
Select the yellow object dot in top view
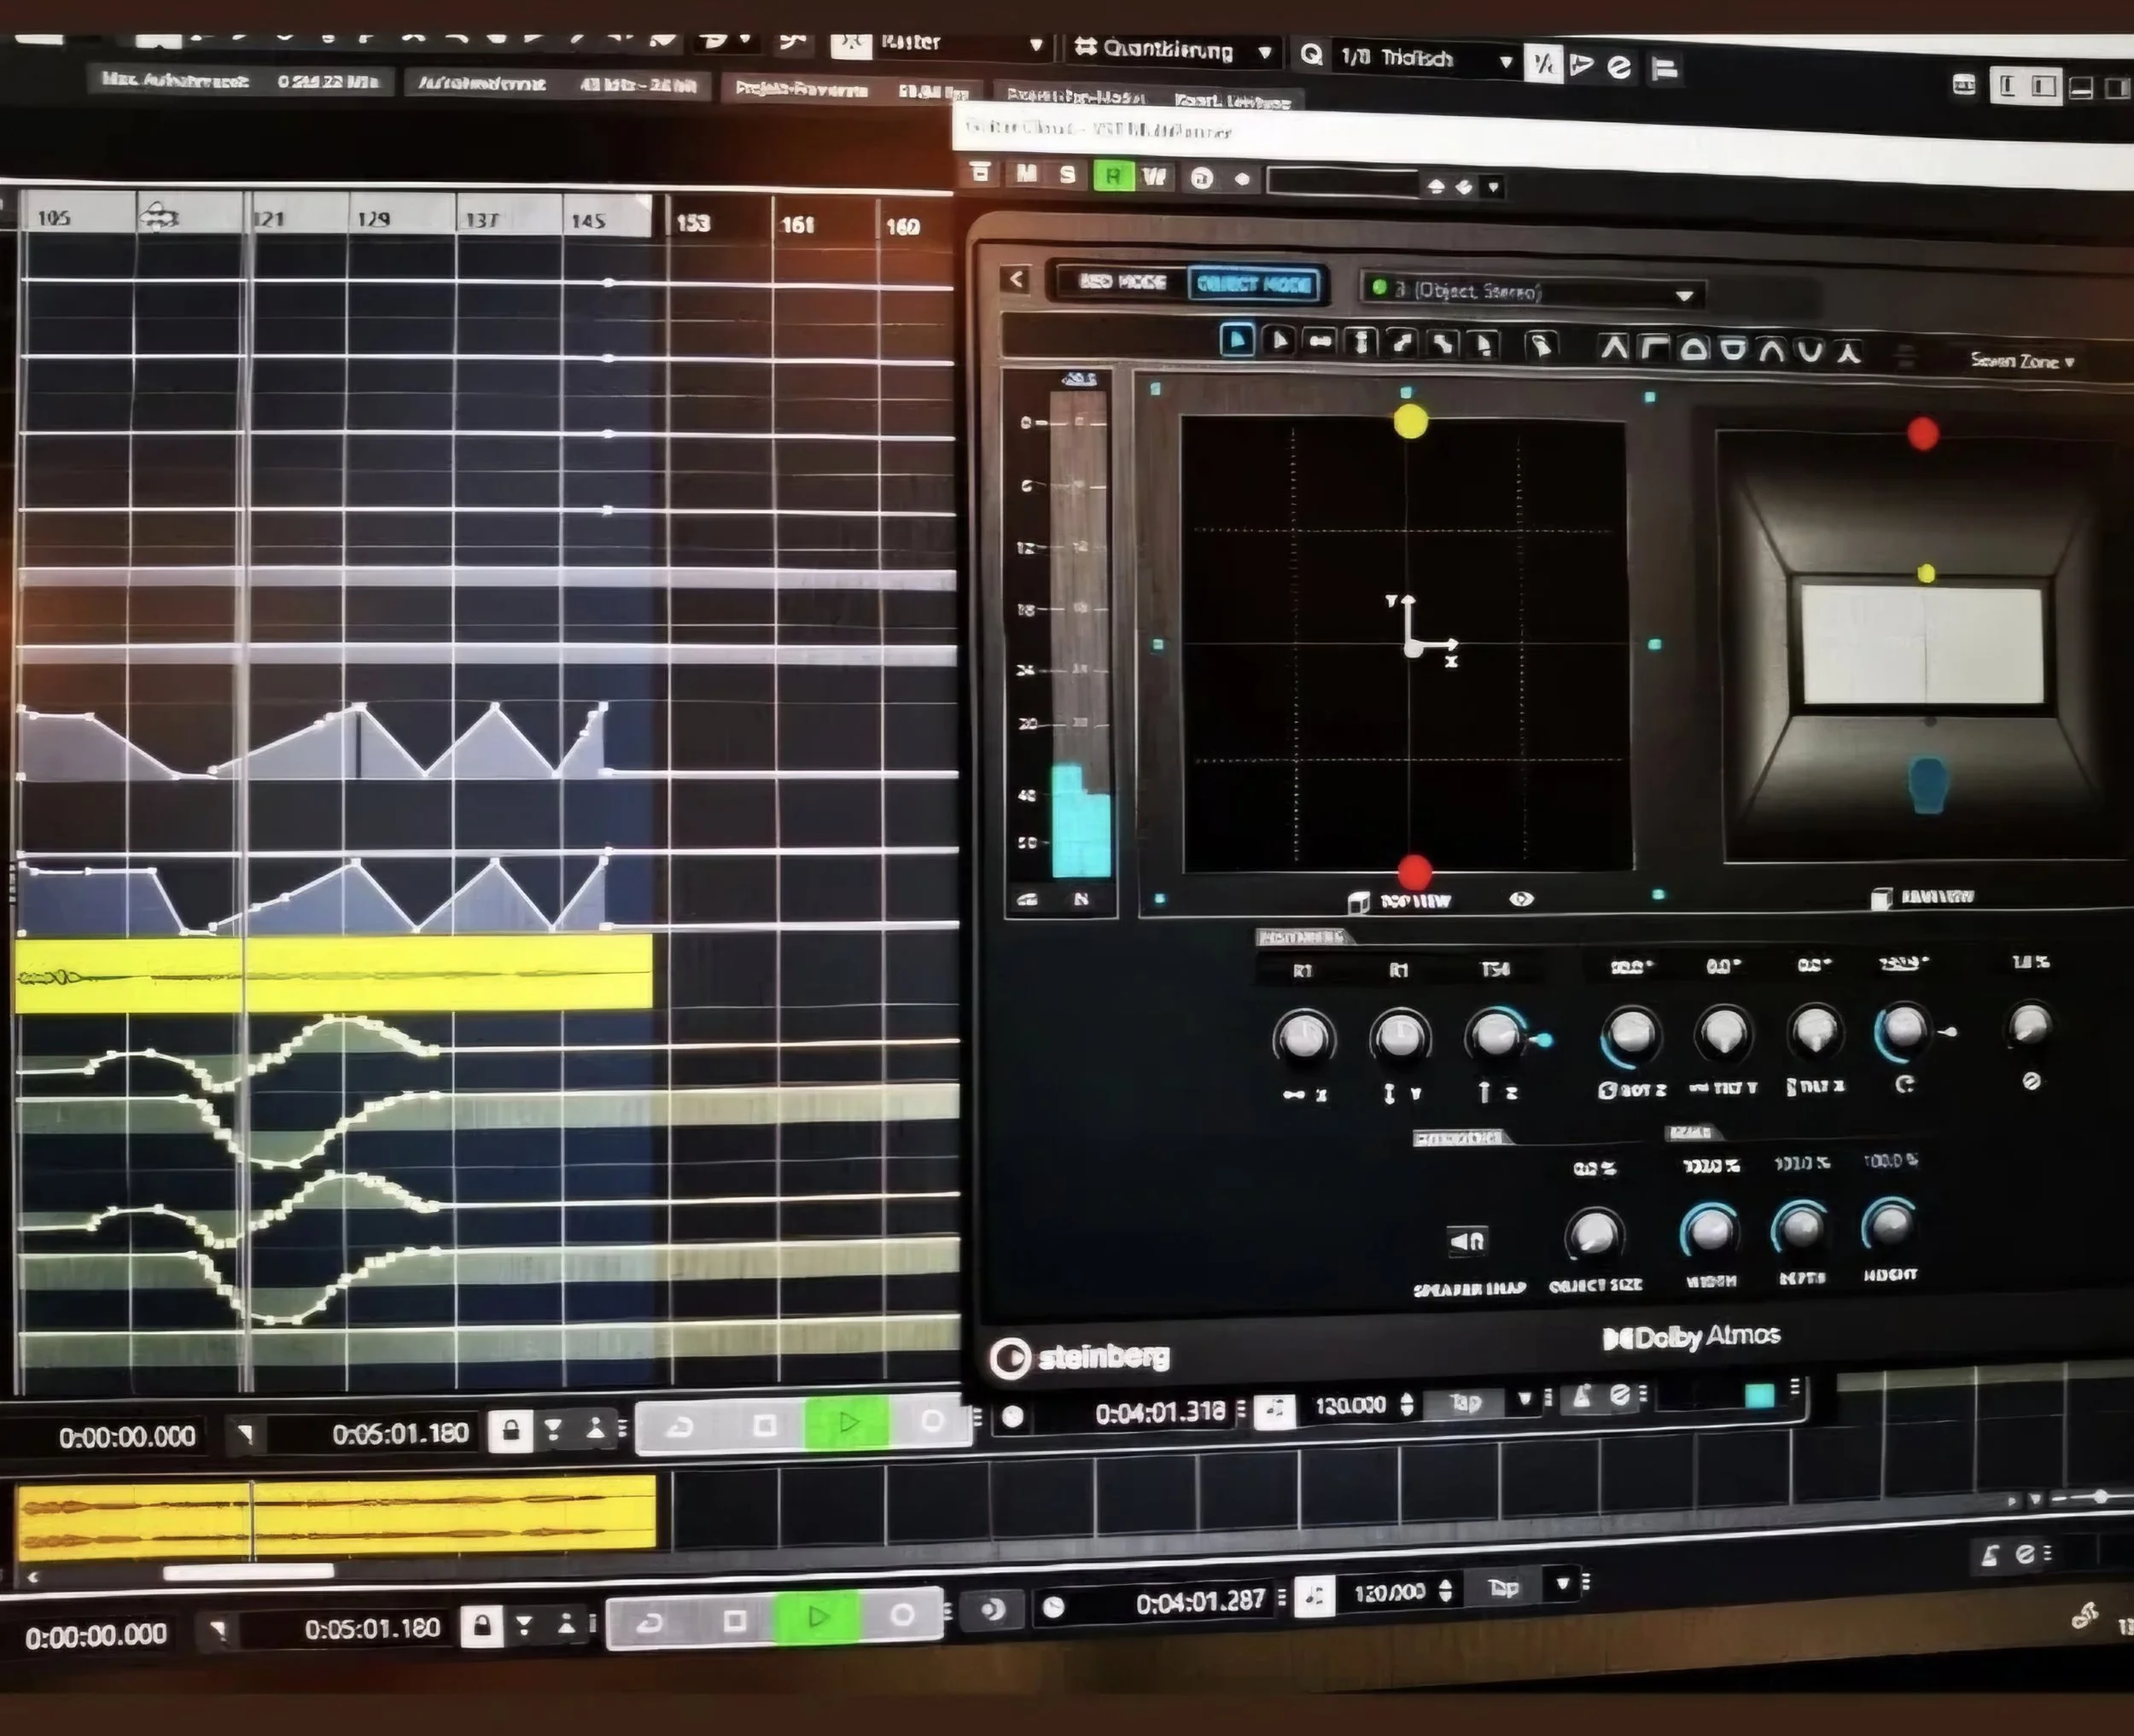[1410, 422]
